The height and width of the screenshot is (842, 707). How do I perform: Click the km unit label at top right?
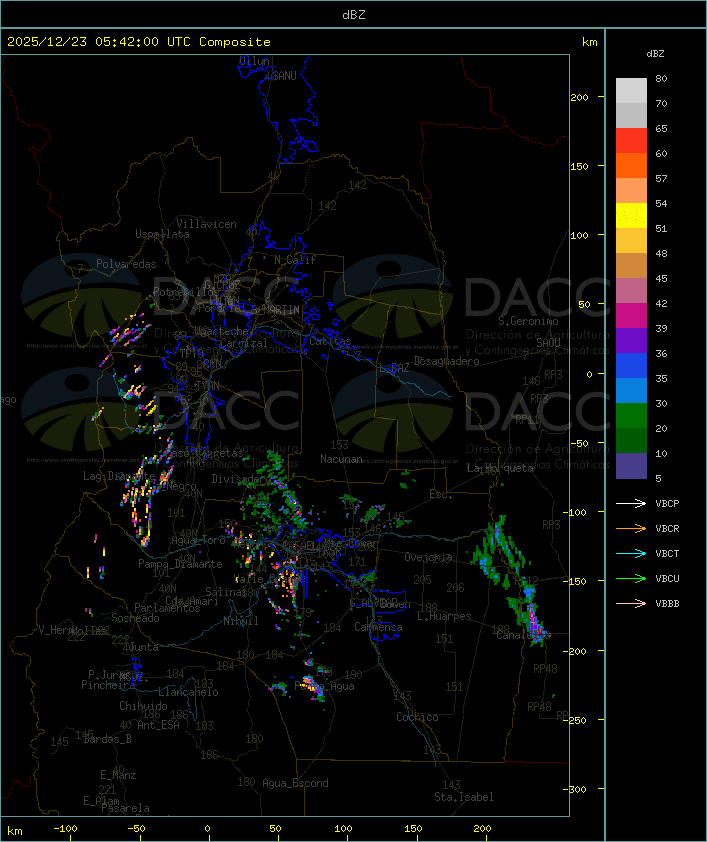(x=590, y=42)
